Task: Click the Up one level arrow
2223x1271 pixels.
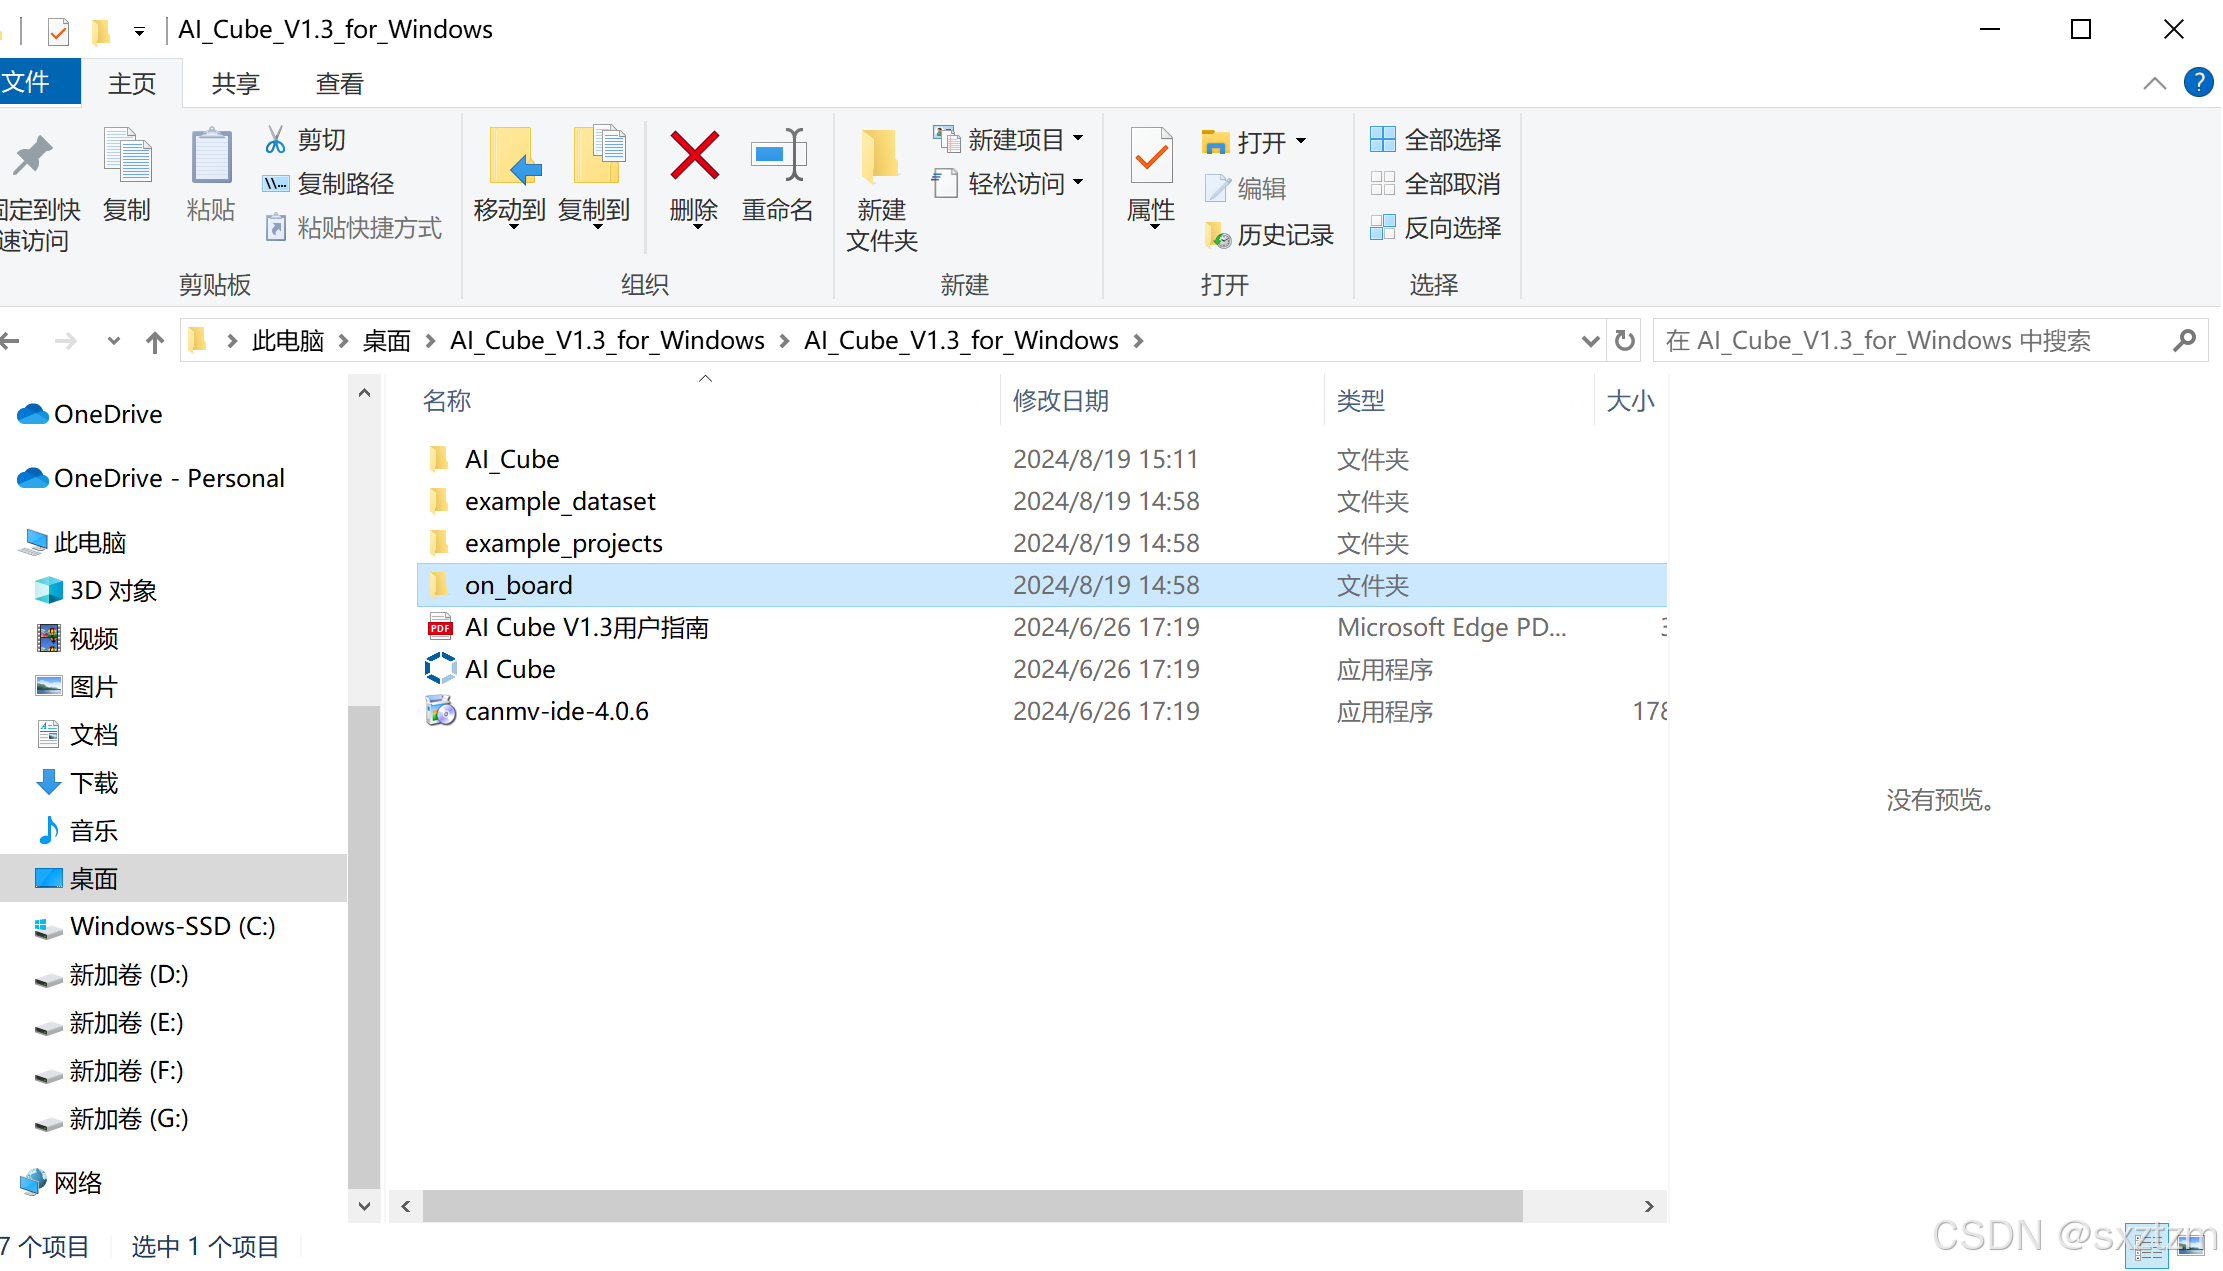Action: 154,341
